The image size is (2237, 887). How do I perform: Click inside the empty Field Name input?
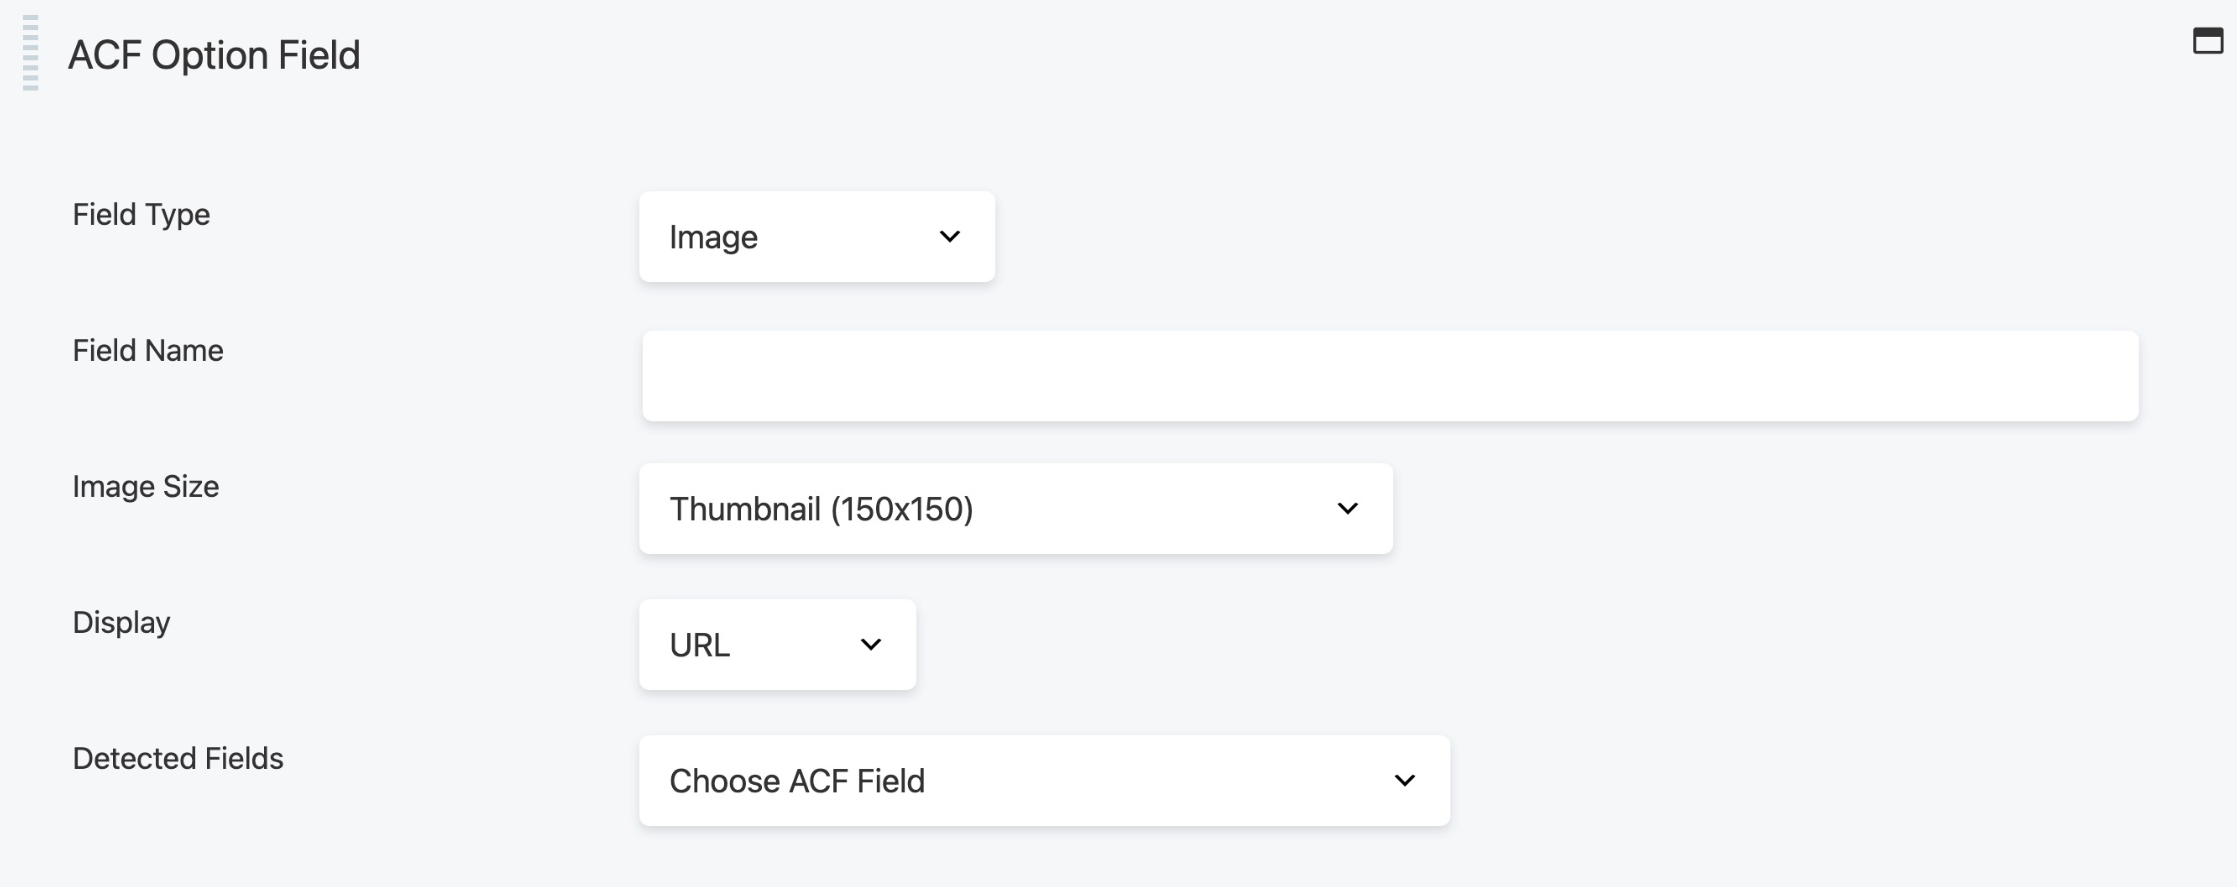(1390, 375)
